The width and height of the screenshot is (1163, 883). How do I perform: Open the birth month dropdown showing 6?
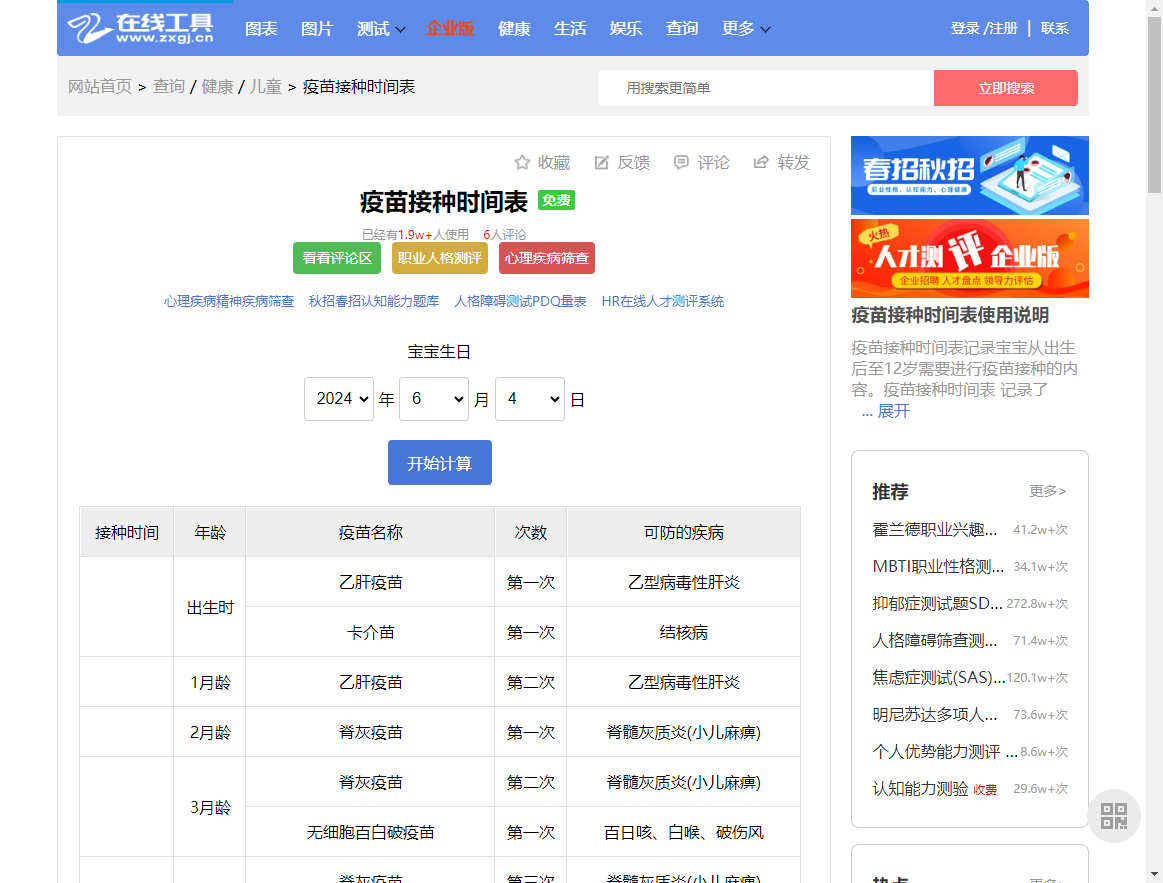coord(434,399)
